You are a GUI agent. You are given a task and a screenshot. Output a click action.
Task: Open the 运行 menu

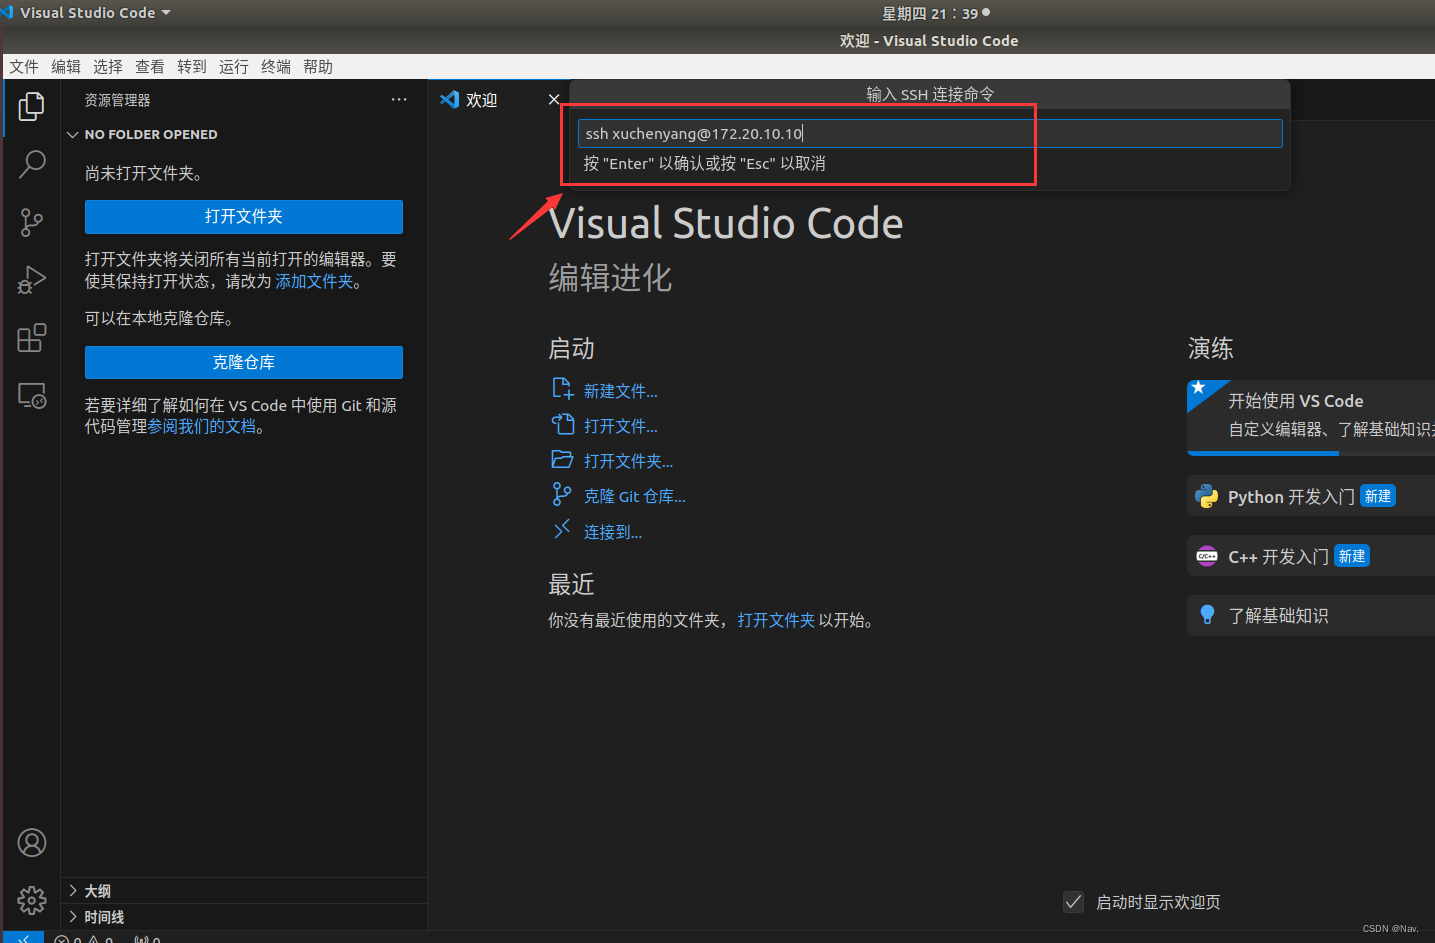tap(234, 67)
